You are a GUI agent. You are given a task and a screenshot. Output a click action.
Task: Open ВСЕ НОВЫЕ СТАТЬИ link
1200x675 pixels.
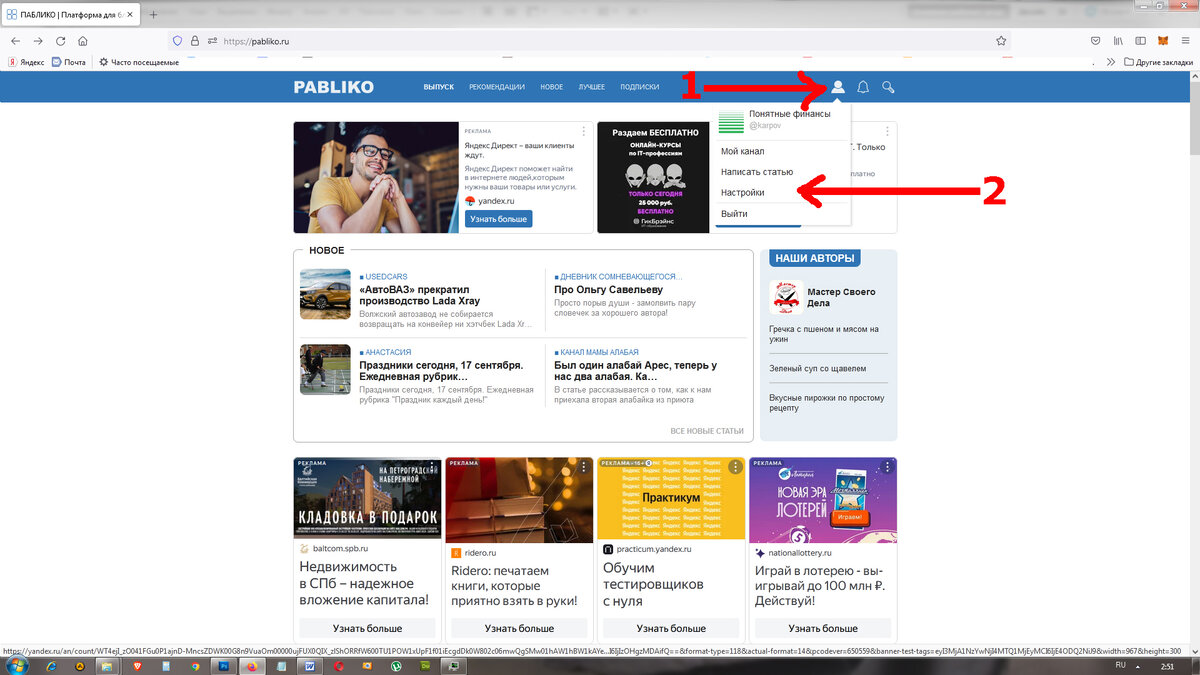pos(707,431)
